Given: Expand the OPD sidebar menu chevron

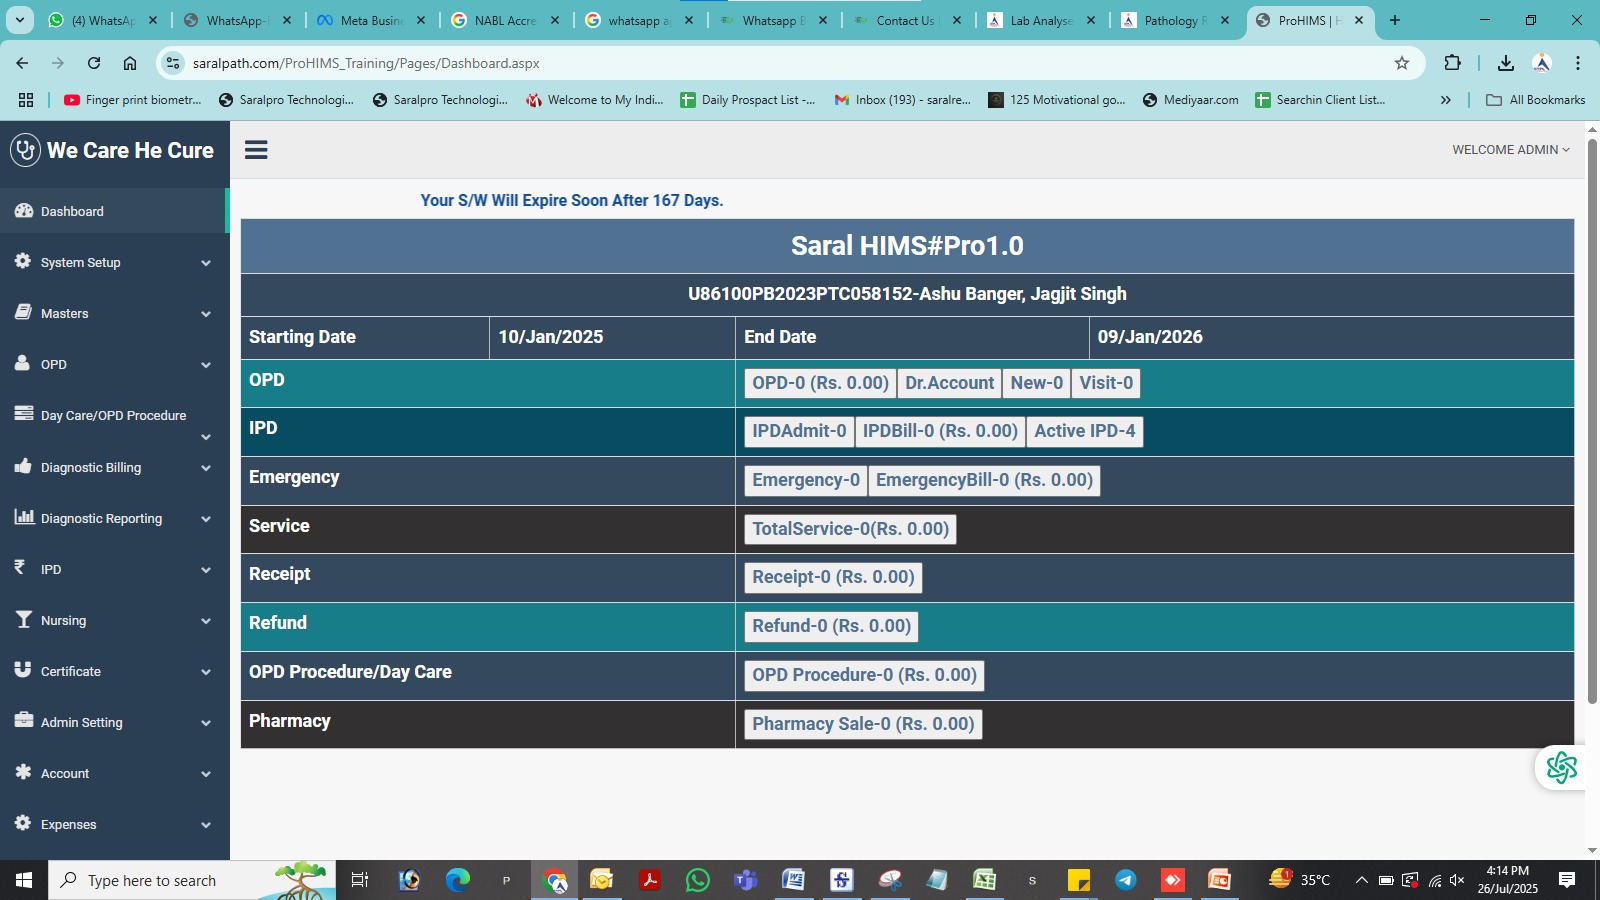Looking at the screenshot, I should (x=206, y=365).
